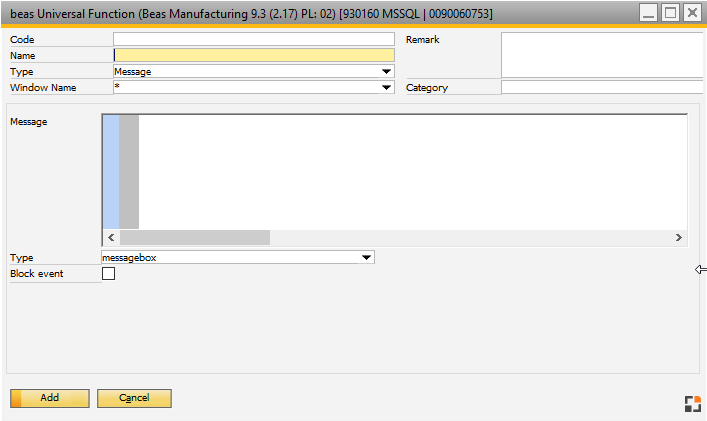Screen dimensions: 707x421
Task: Open the Type dropdown showing Message
Action: click(x=386, y=72)
